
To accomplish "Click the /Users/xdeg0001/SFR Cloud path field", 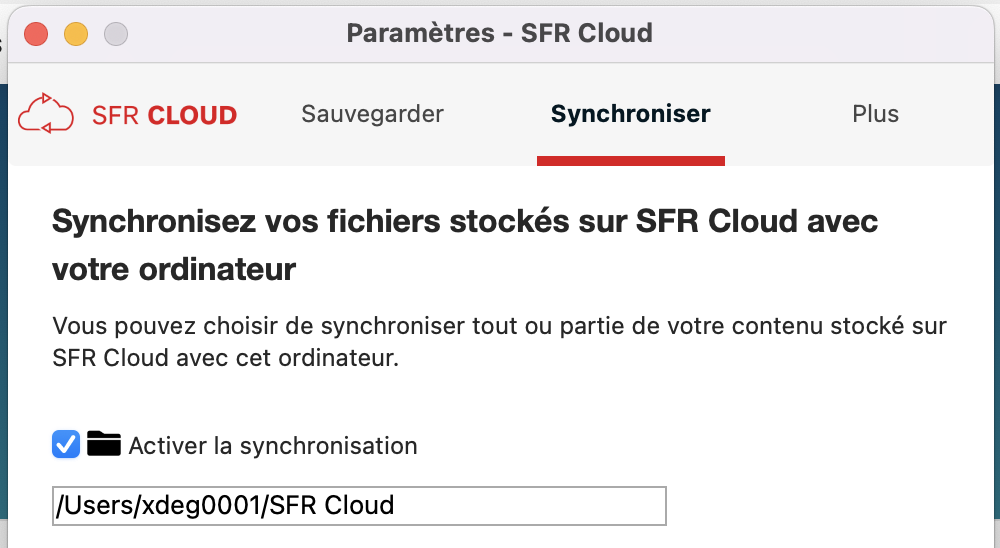I will pyautogui.click(x=359, y=505).
